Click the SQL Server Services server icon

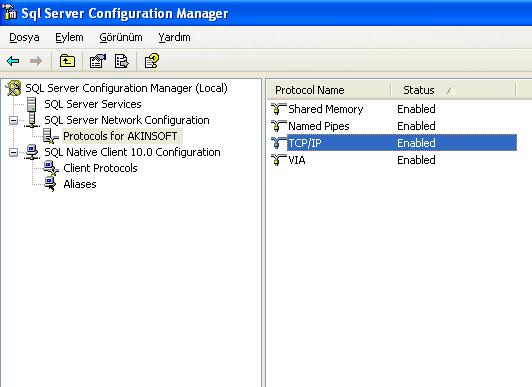click(x=32, y=104)
